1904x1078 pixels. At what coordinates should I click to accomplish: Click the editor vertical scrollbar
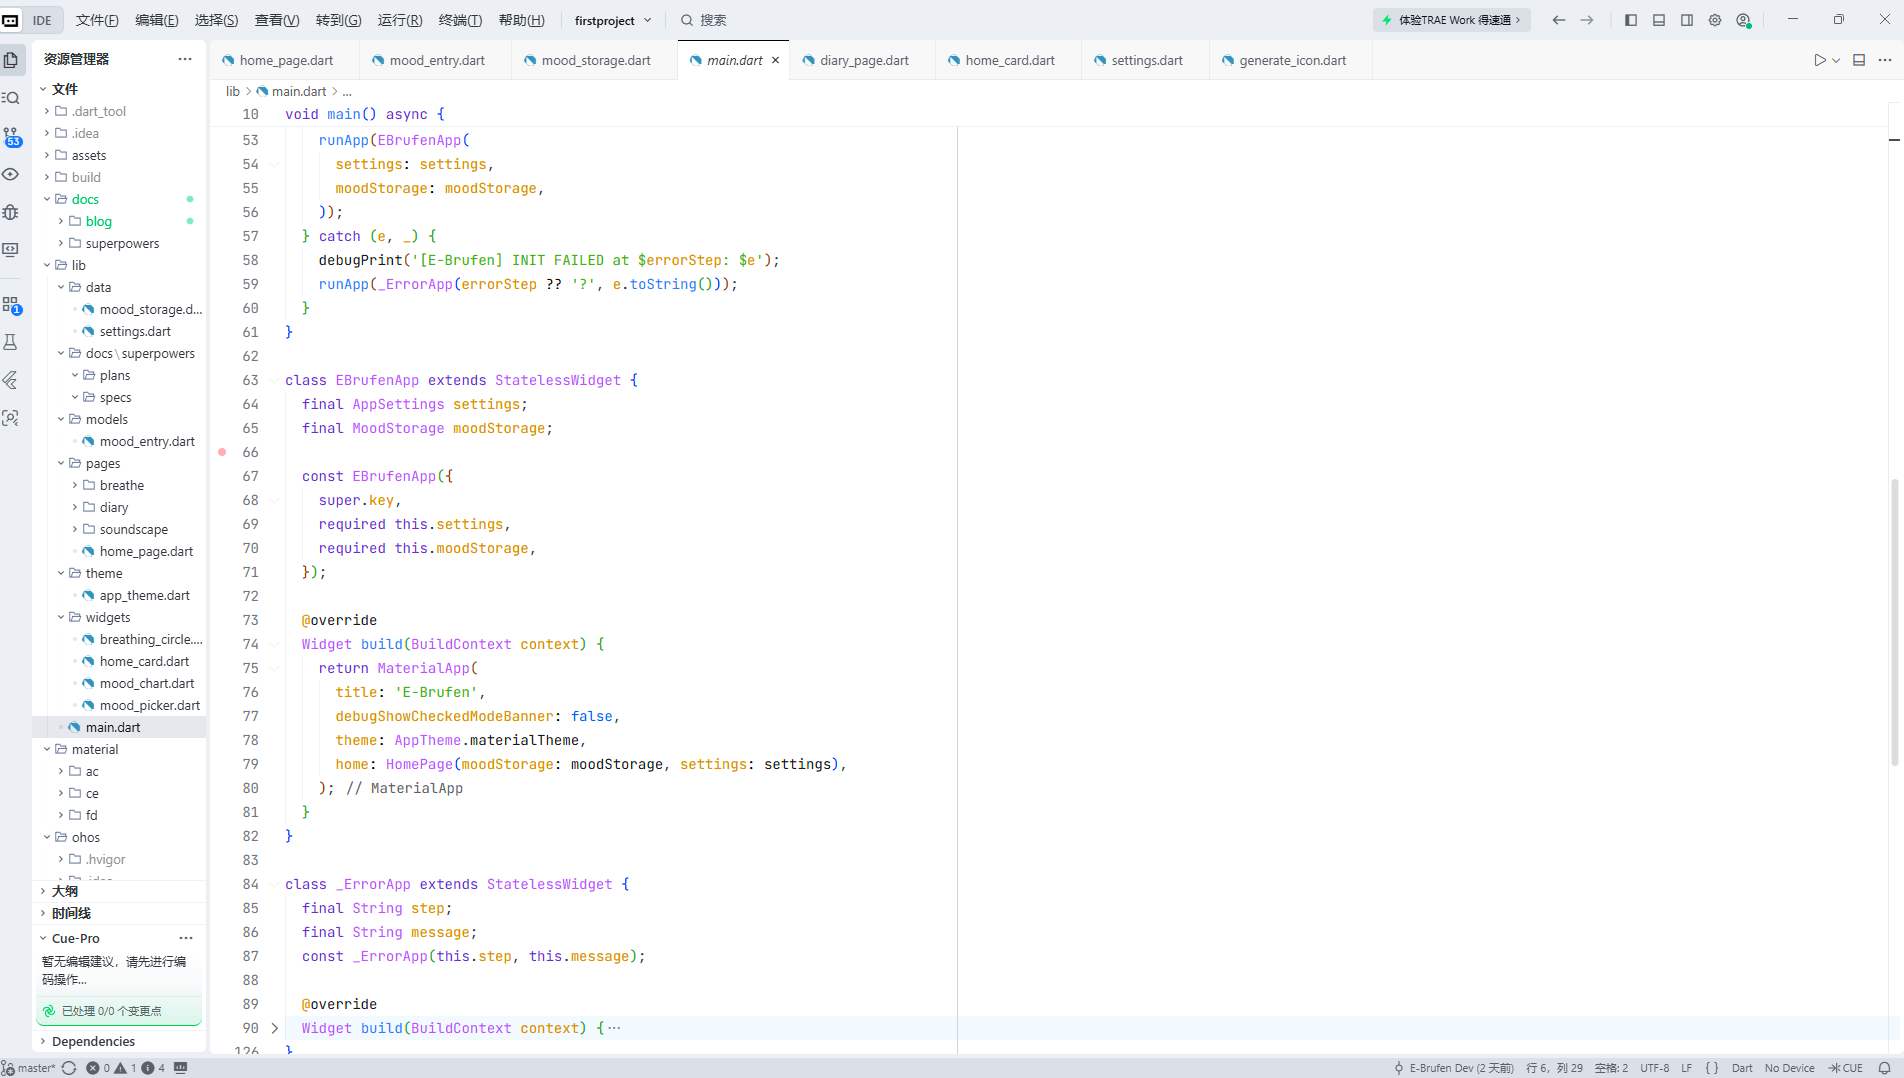[x=1894, y=620]
